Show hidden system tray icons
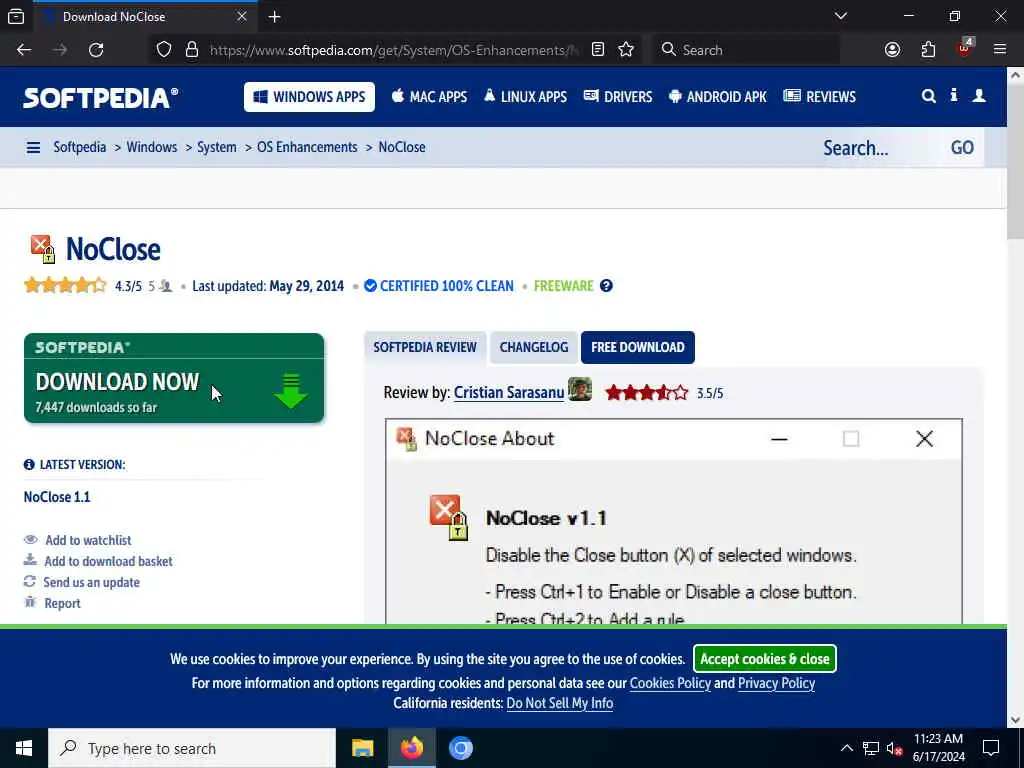This screenshot has width=1024, height=768. click(846, 748)
